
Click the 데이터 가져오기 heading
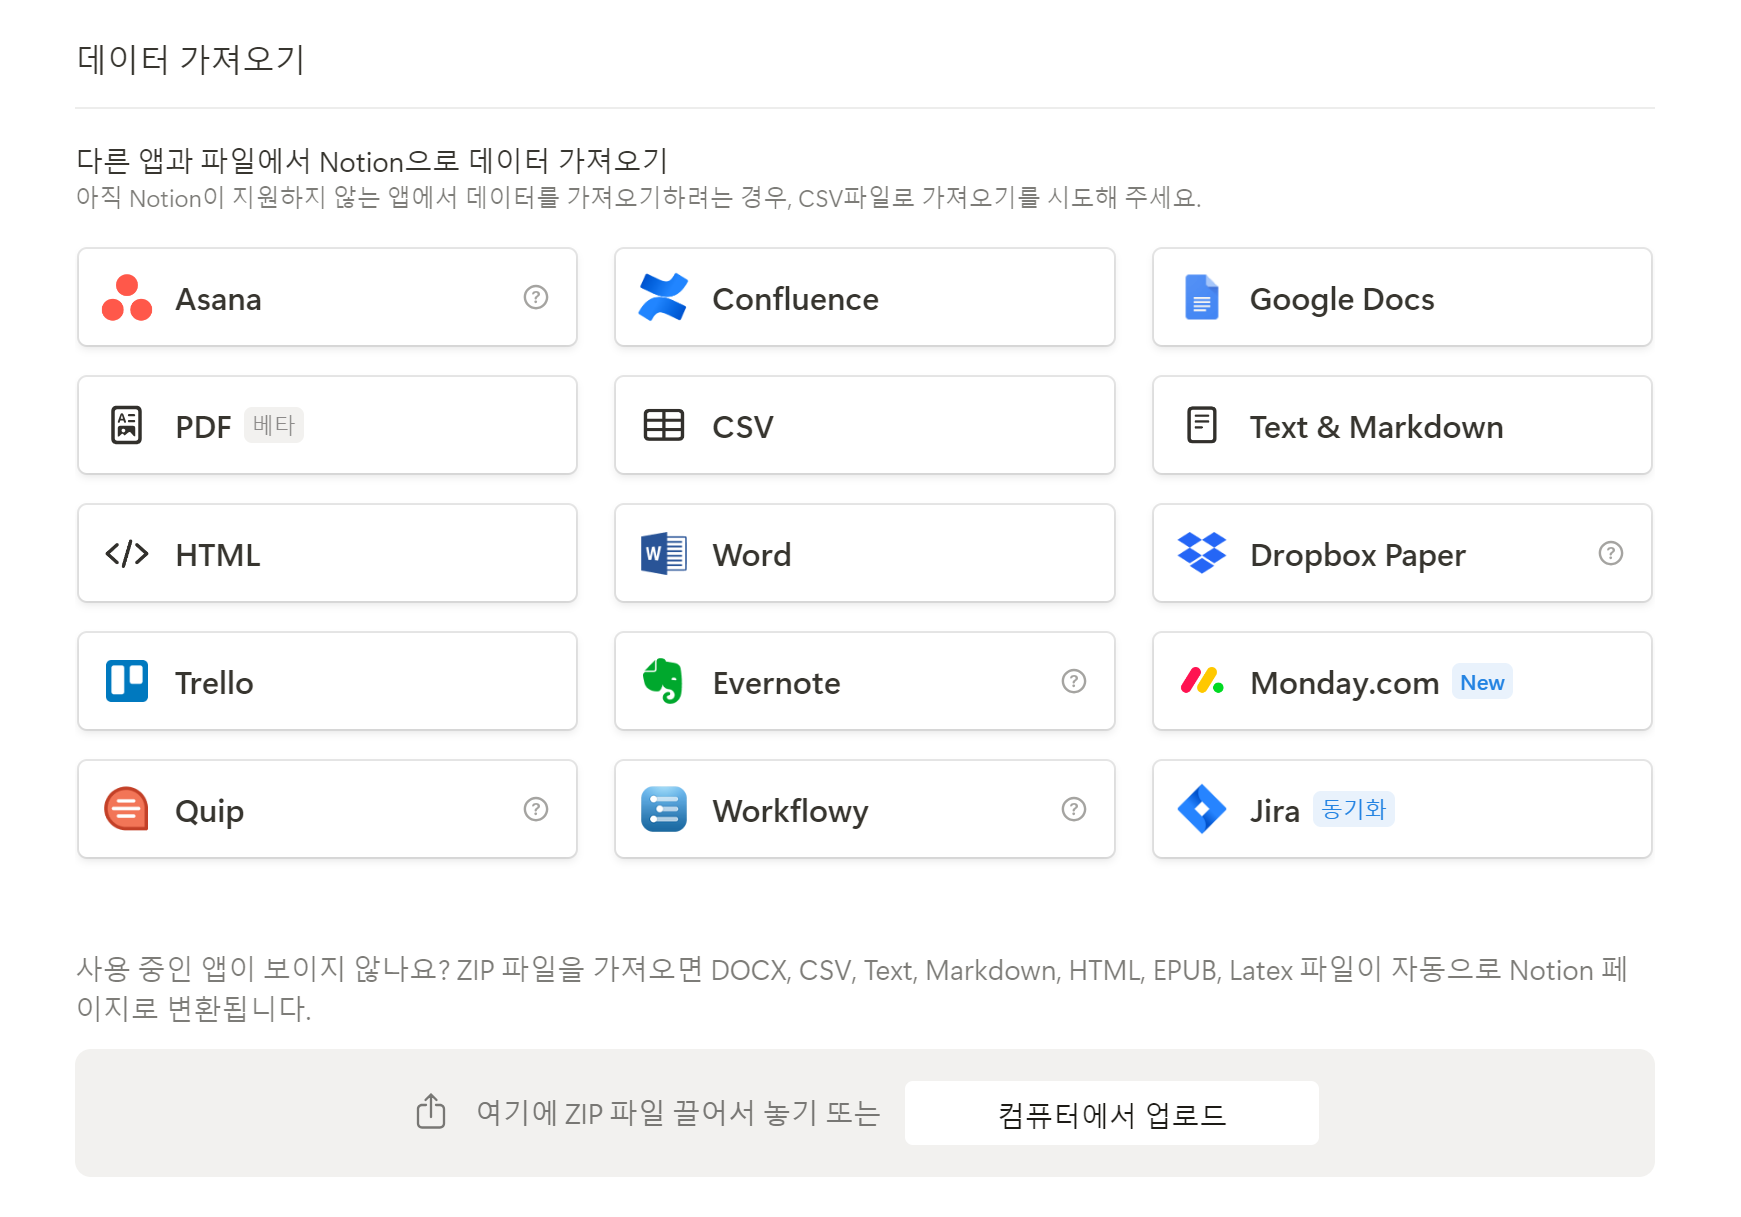[x=191, y=59]
